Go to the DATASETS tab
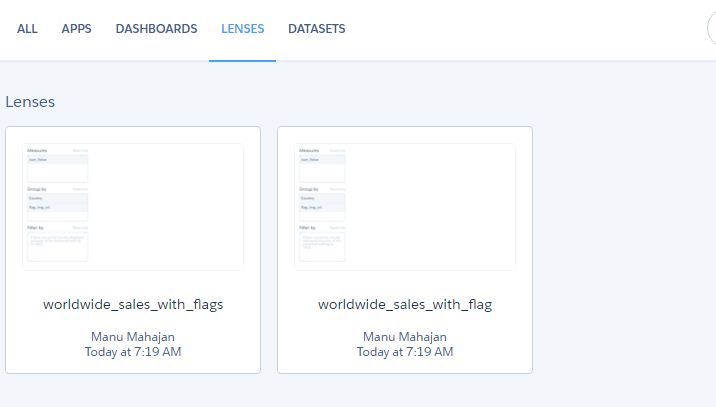716x407 pixels. coord(316,29)
